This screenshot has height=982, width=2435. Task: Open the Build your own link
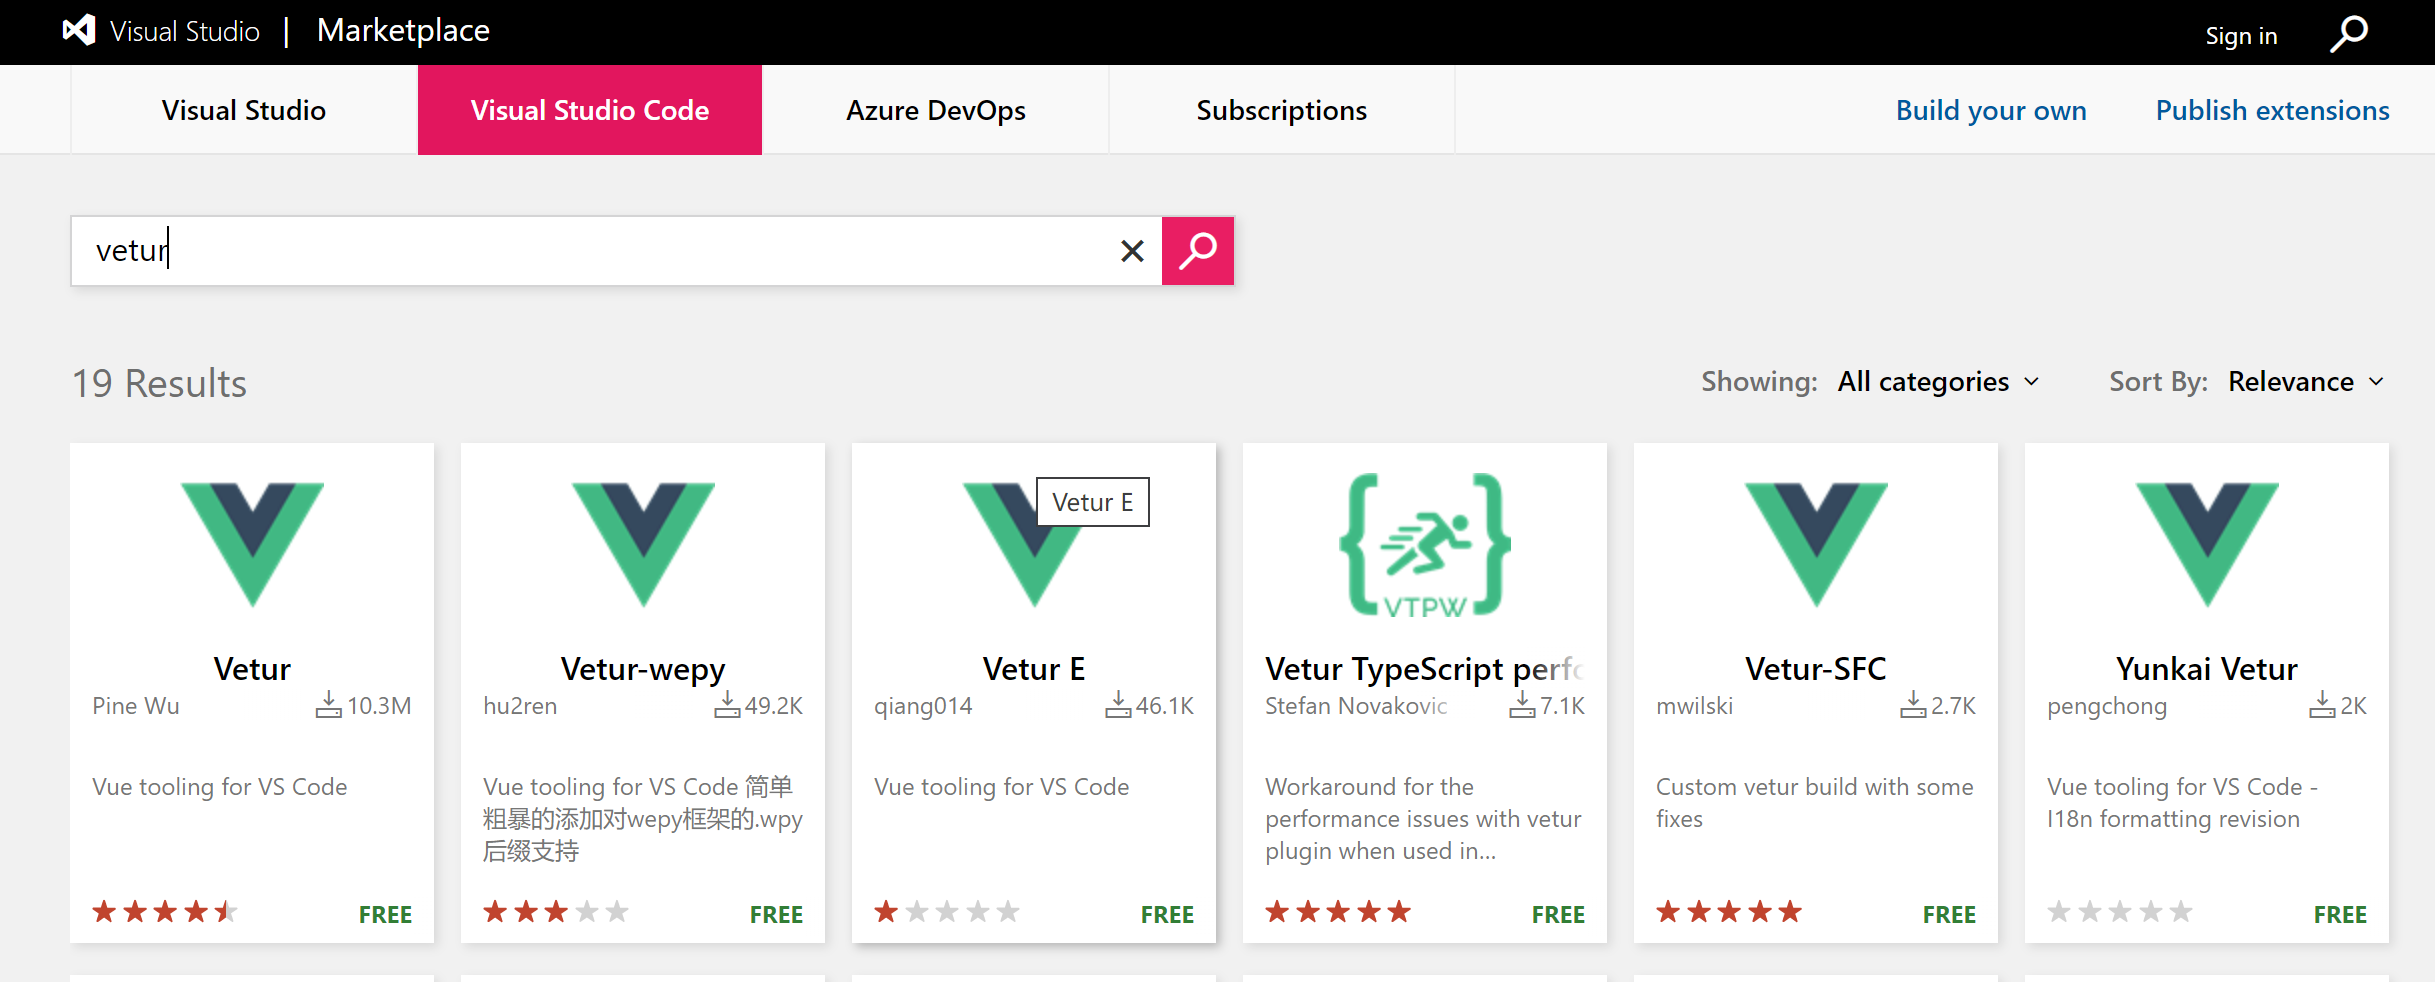[x=1991, y=110]
